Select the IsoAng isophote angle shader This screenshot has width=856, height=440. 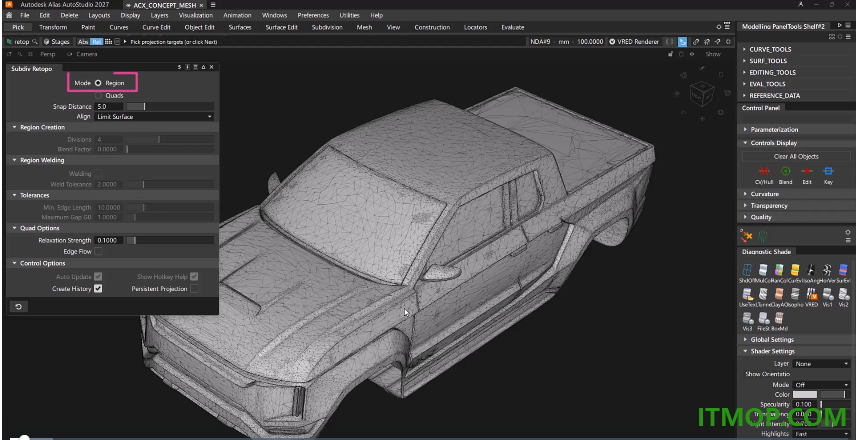pyautogui.click(x=811, y=272)
